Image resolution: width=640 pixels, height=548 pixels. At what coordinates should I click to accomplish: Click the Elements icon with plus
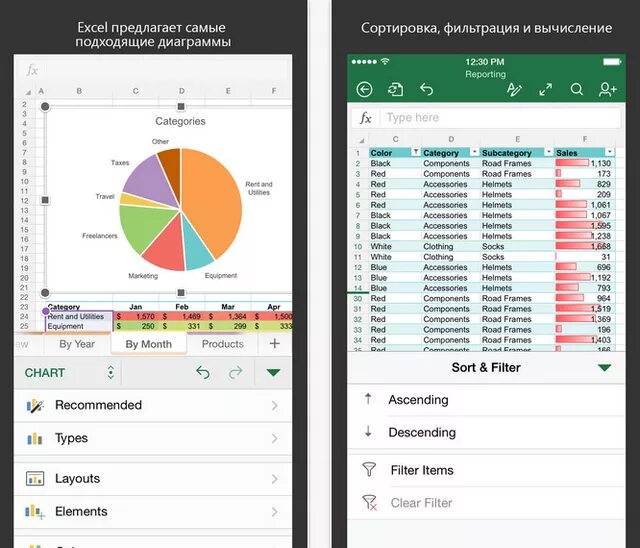coord(35,512)
